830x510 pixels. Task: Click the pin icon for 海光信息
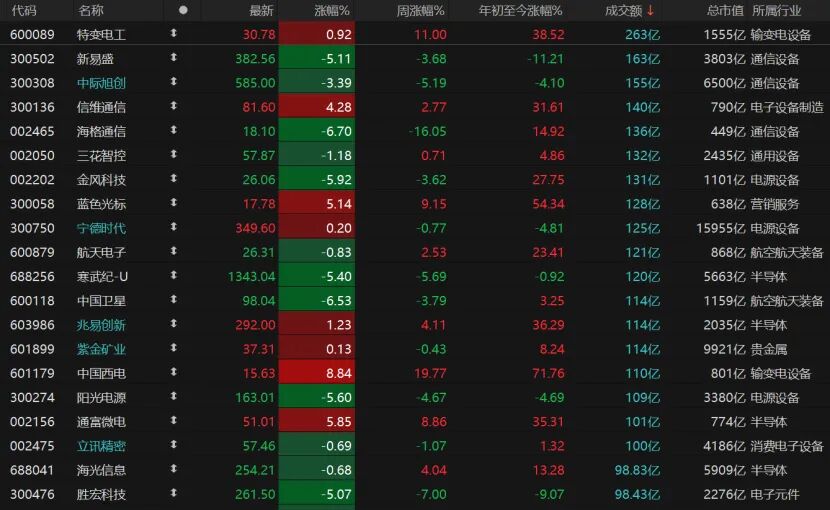[x=173, y=469]
